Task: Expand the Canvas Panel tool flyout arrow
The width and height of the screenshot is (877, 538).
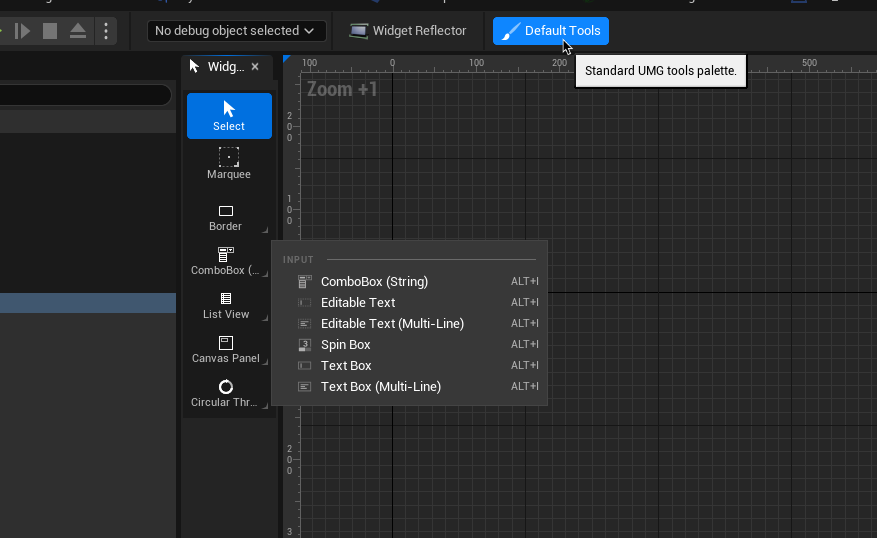Action: point(265,362)
